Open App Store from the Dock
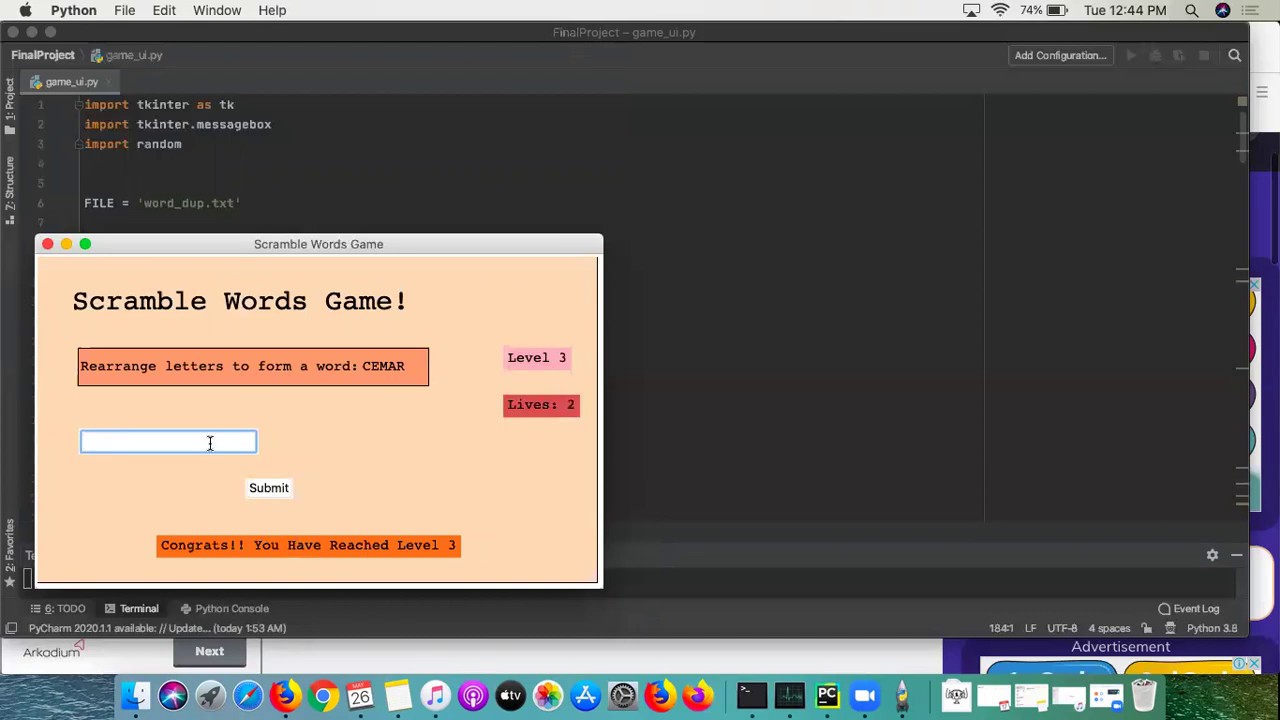1280x720 pixels. coord(585,695)
